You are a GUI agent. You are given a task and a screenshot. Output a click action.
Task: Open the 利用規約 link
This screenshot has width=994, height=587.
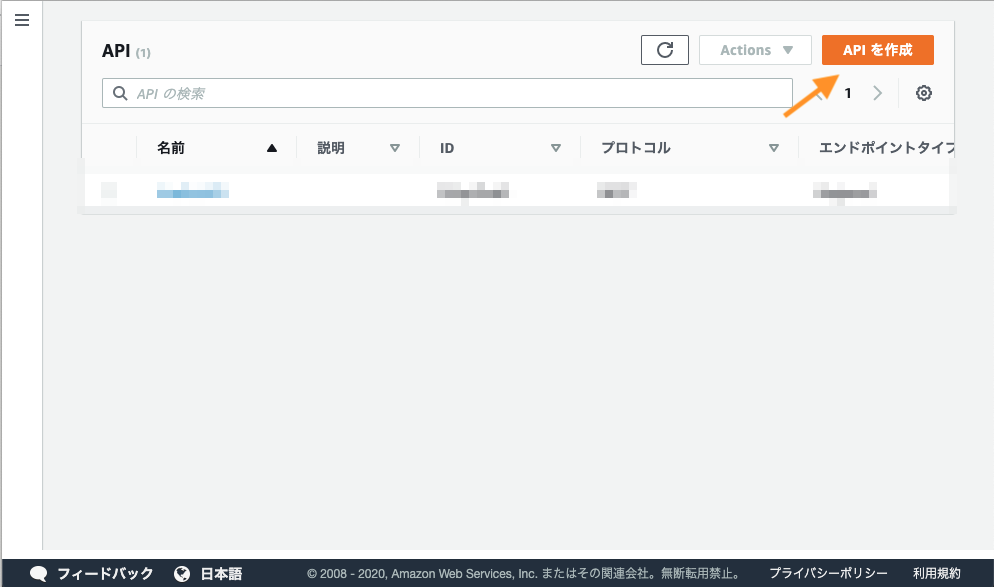click(936, 573)
